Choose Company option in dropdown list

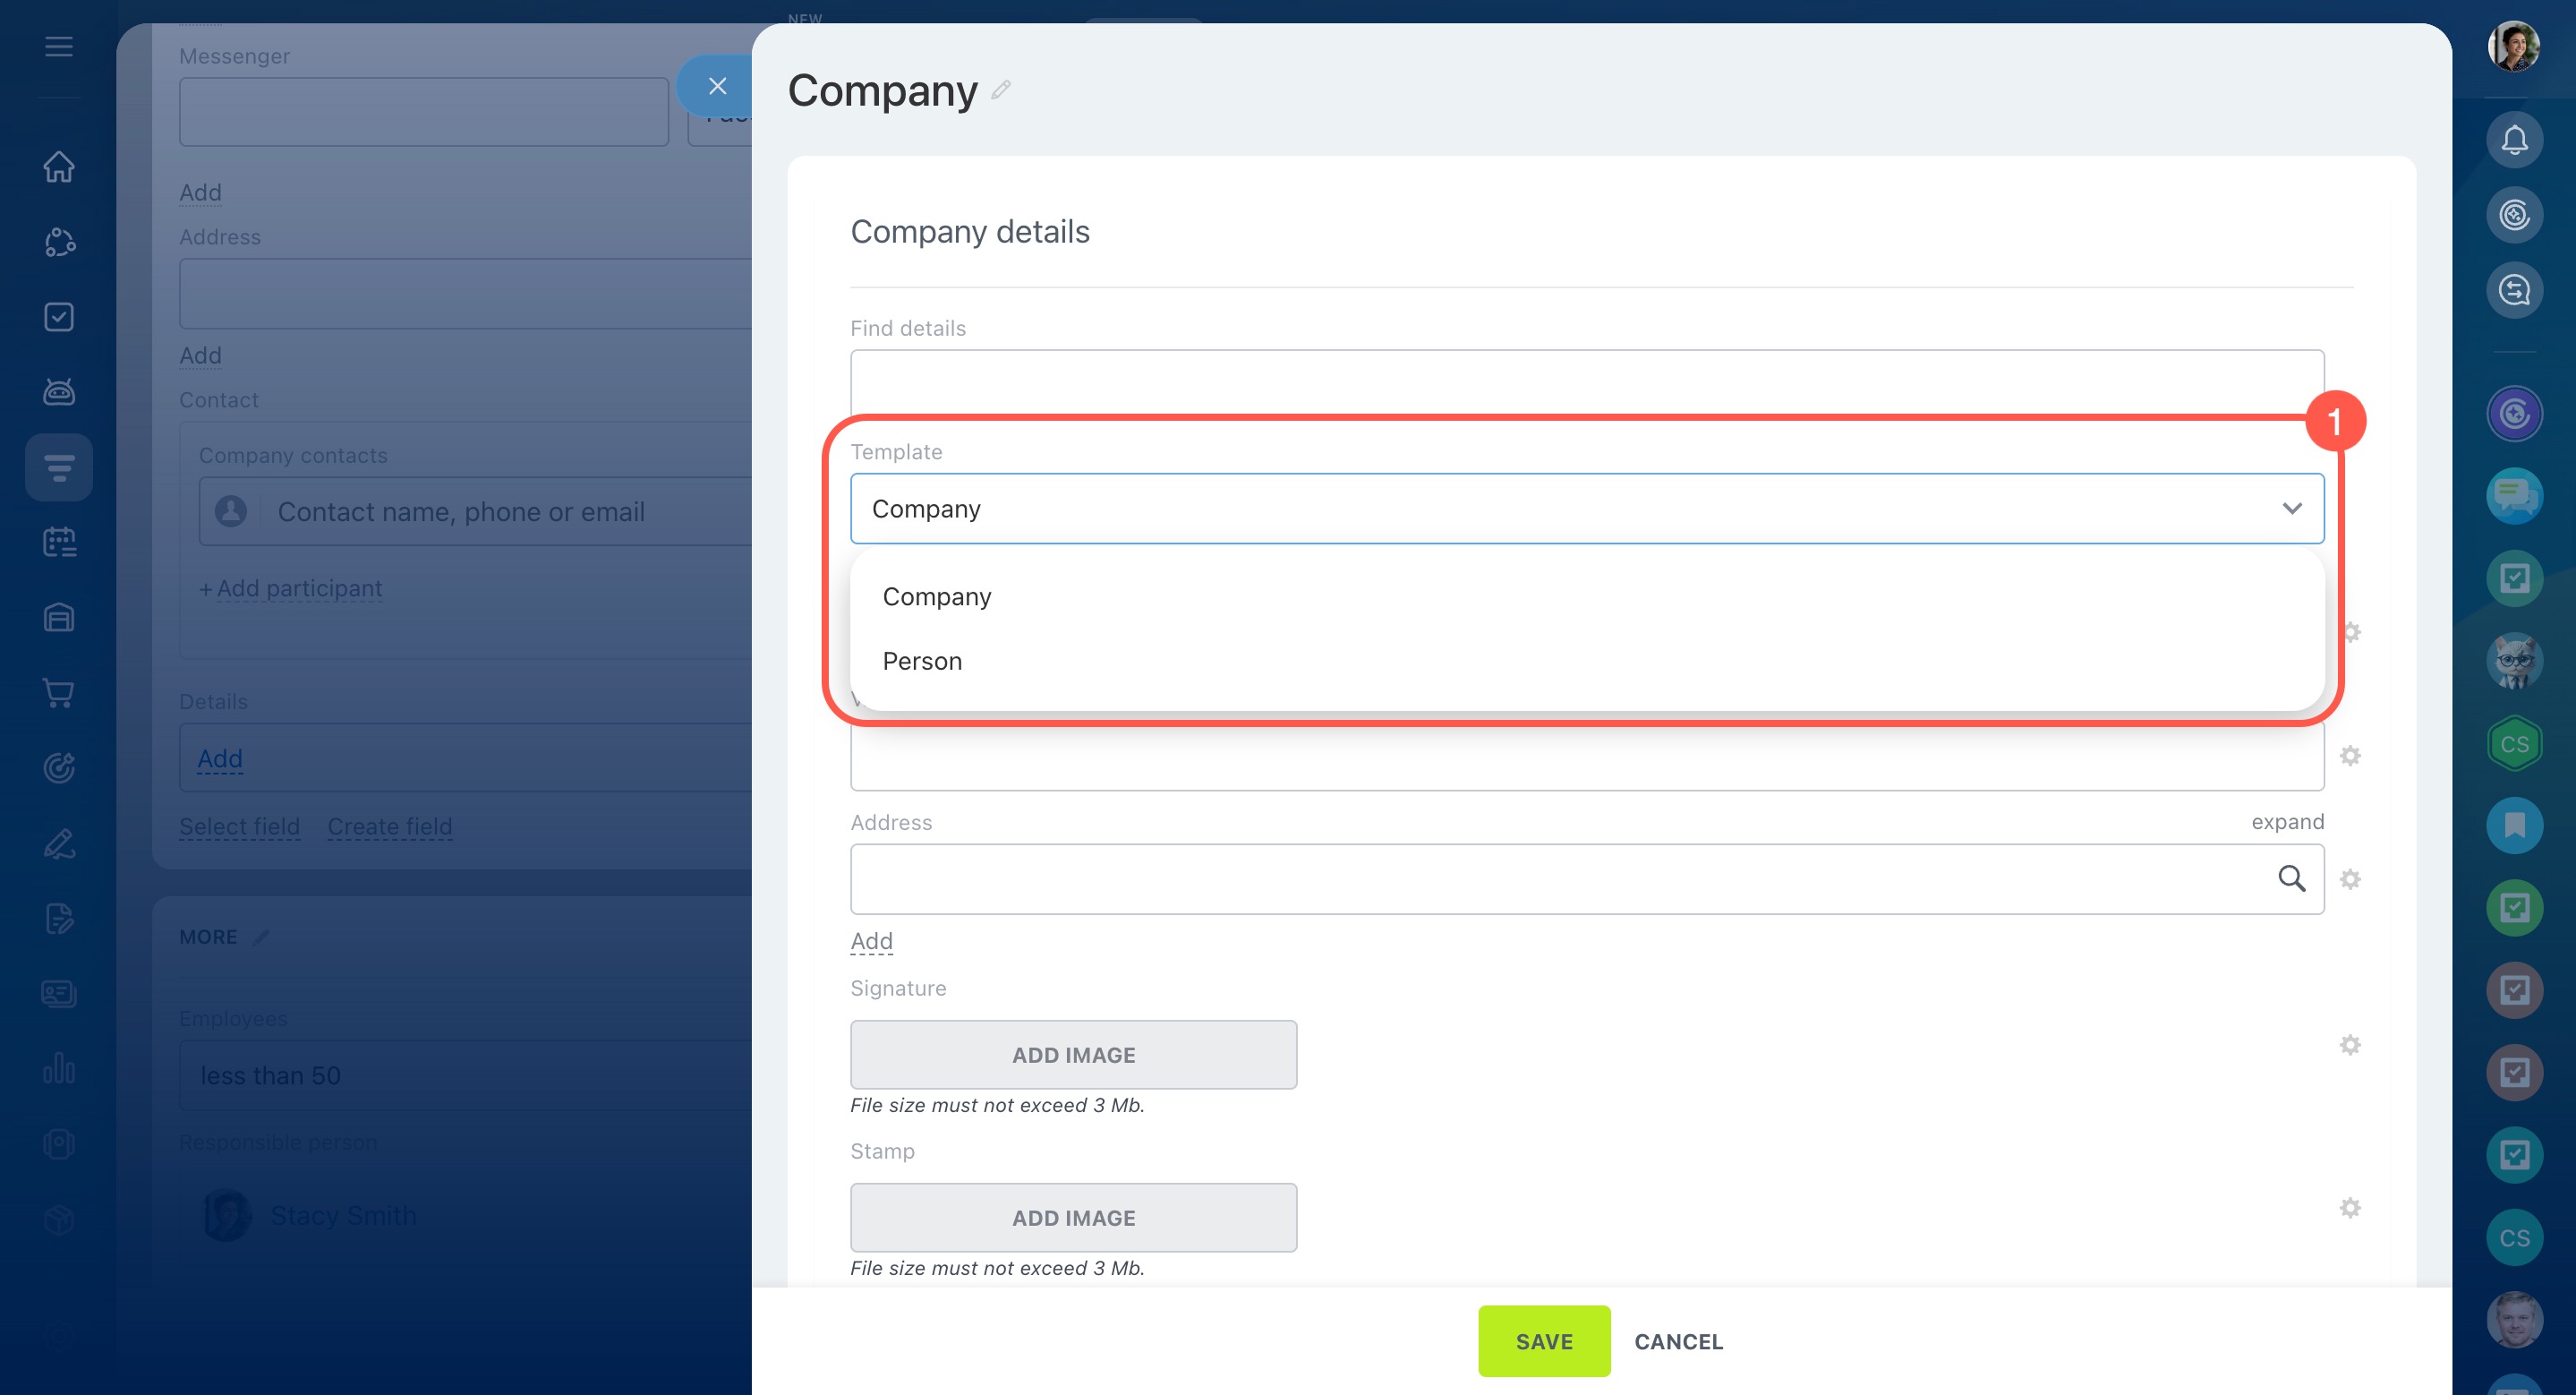936,597
